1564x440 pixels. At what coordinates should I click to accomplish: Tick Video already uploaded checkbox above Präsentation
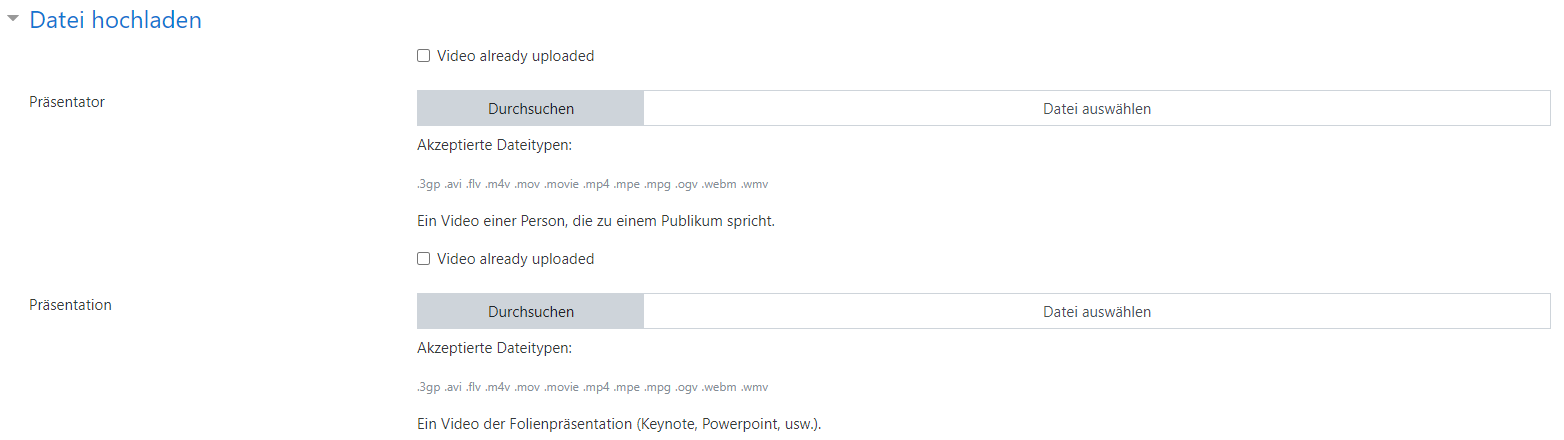[424, 259]
